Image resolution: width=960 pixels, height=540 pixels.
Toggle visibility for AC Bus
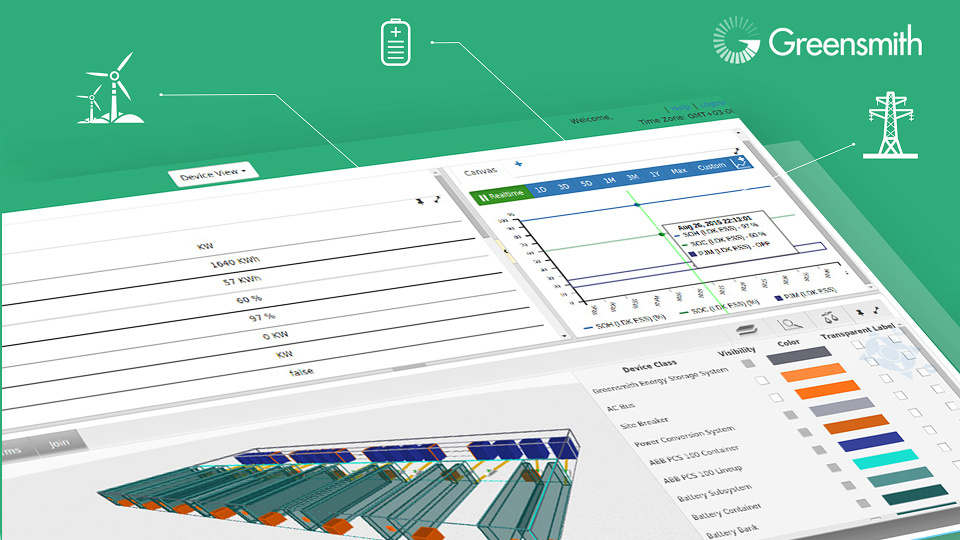point(762,381)
